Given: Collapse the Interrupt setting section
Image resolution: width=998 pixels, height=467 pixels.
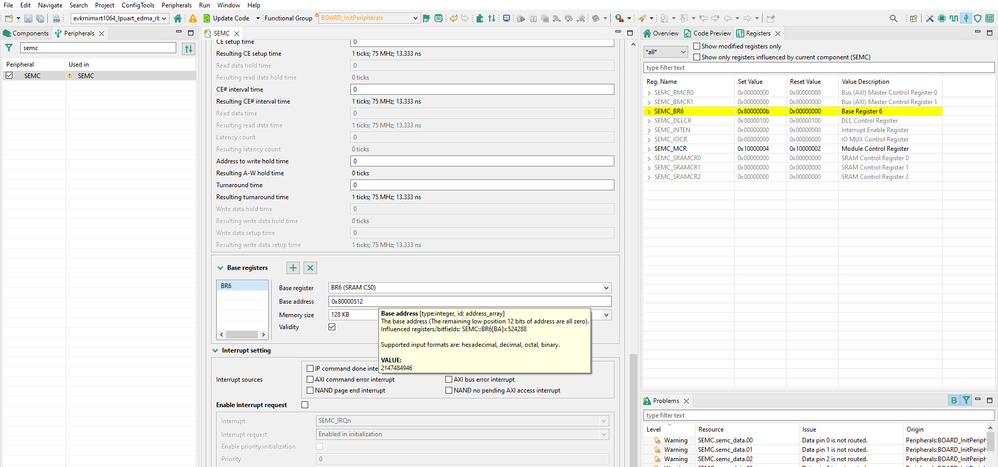Looking at the screenshot, I should (215, 351).
